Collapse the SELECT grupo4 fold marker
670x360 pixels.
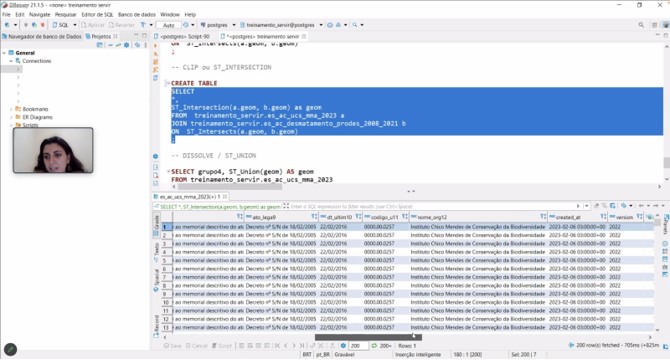[168, 172]
